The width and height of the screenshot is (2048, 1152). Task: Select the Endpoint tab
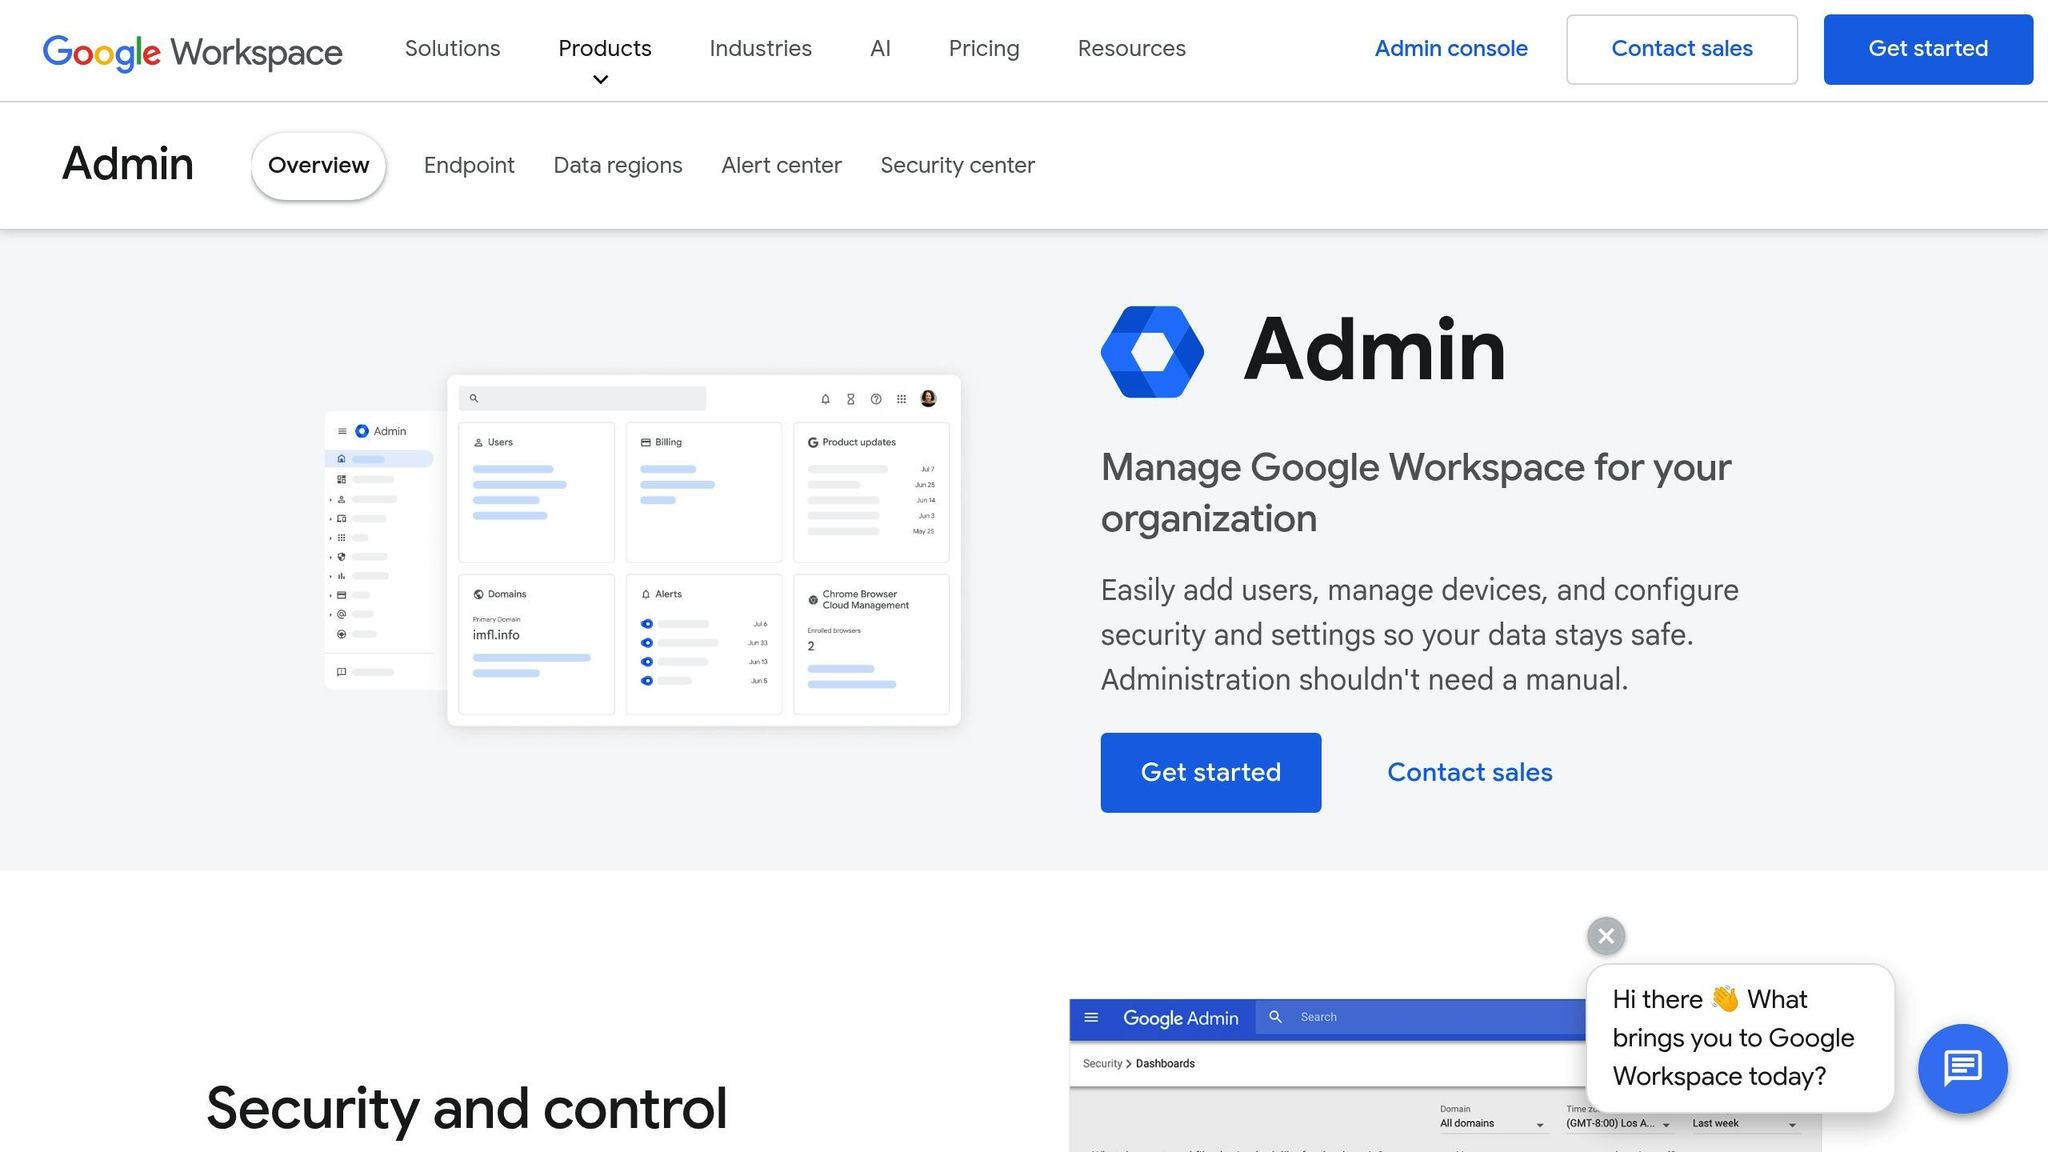click(x=469, y=165)
